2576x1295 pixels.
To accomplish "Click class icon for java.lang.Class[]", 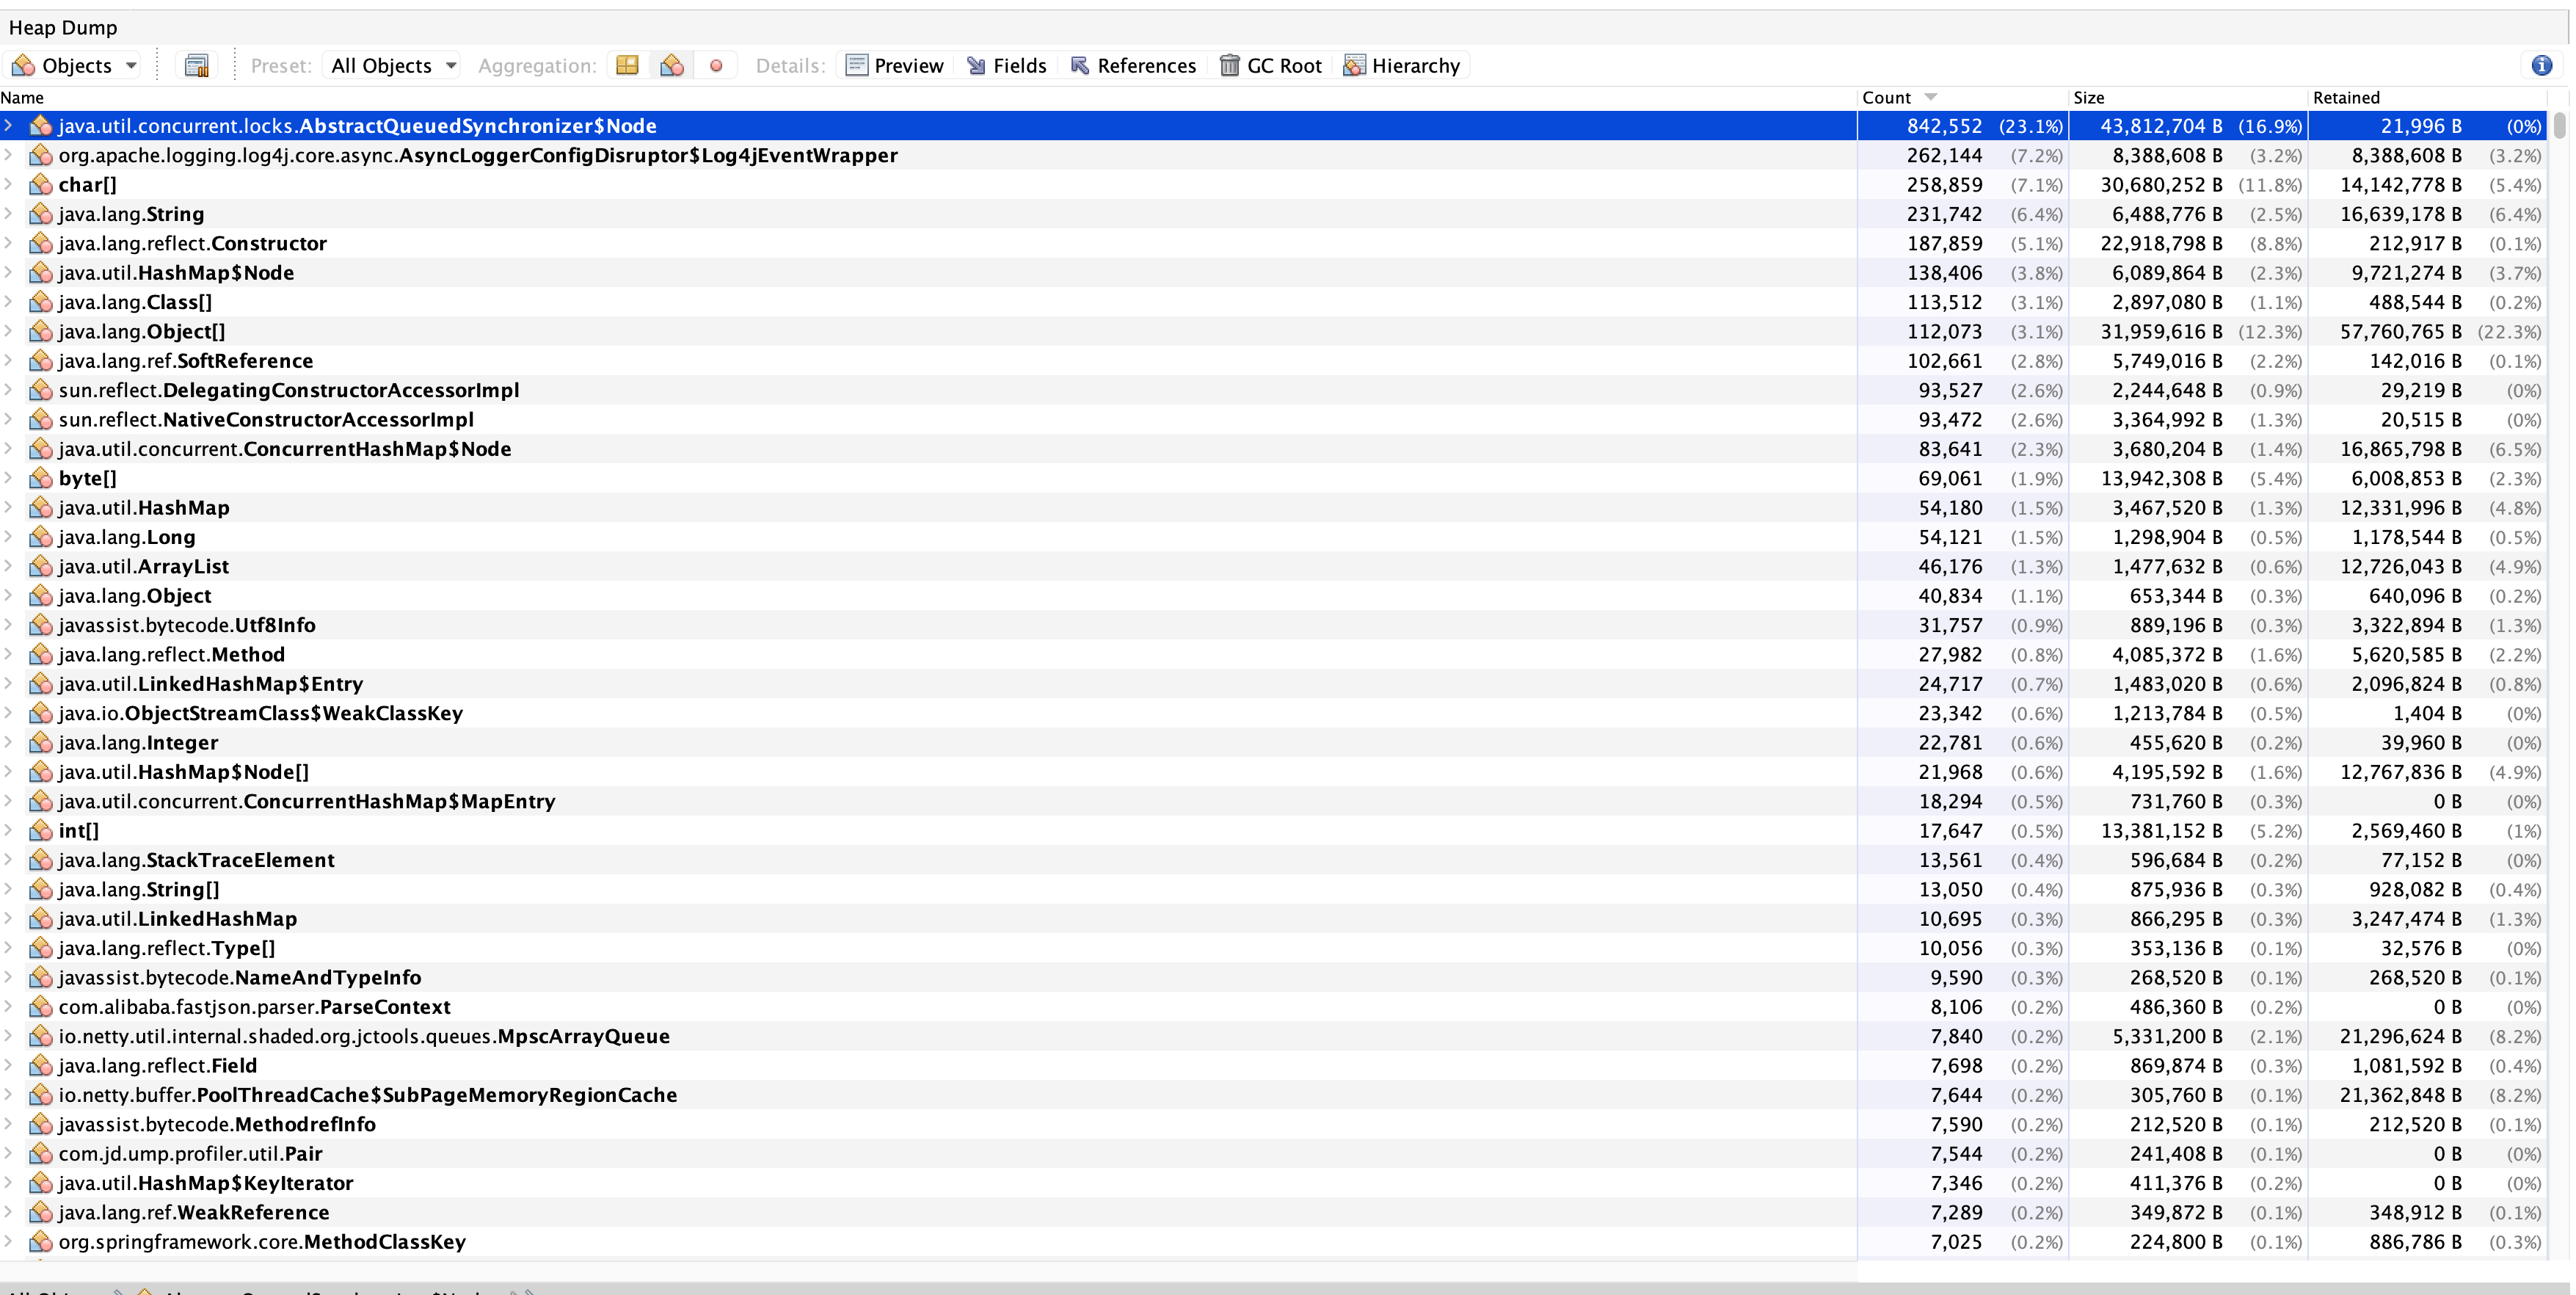I will pos(41,302).
